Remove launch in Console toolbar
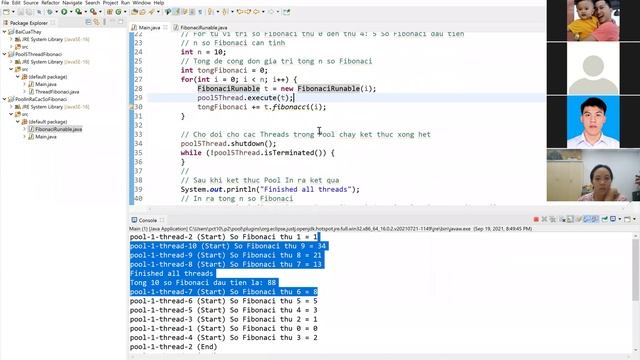This screenshot has height=360, width=640. [544, 219]
